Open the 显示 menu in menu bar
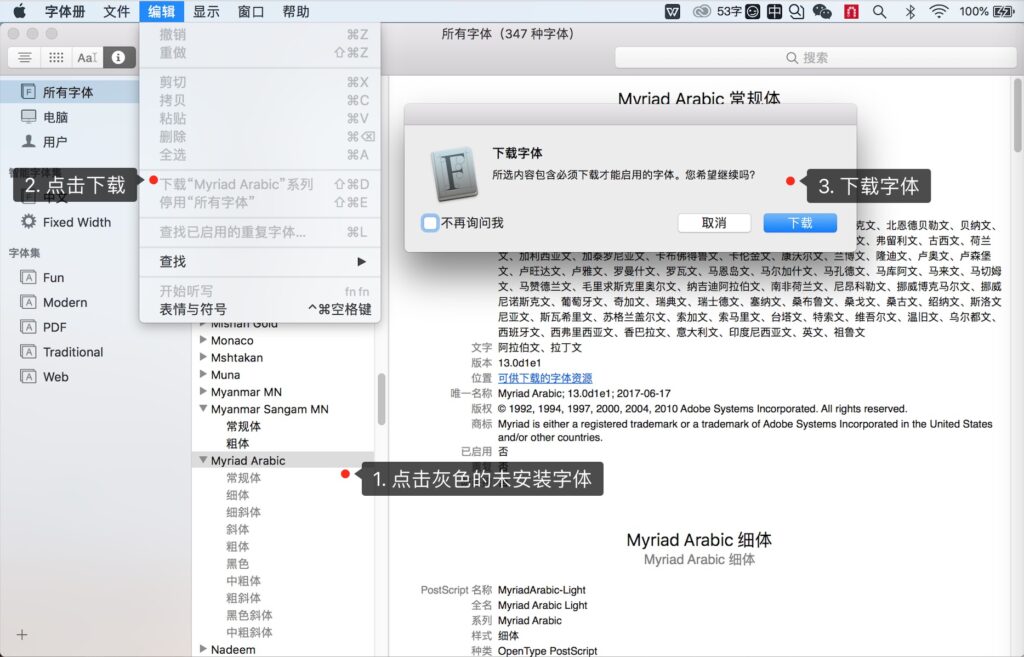 click(x=206, y=12)
